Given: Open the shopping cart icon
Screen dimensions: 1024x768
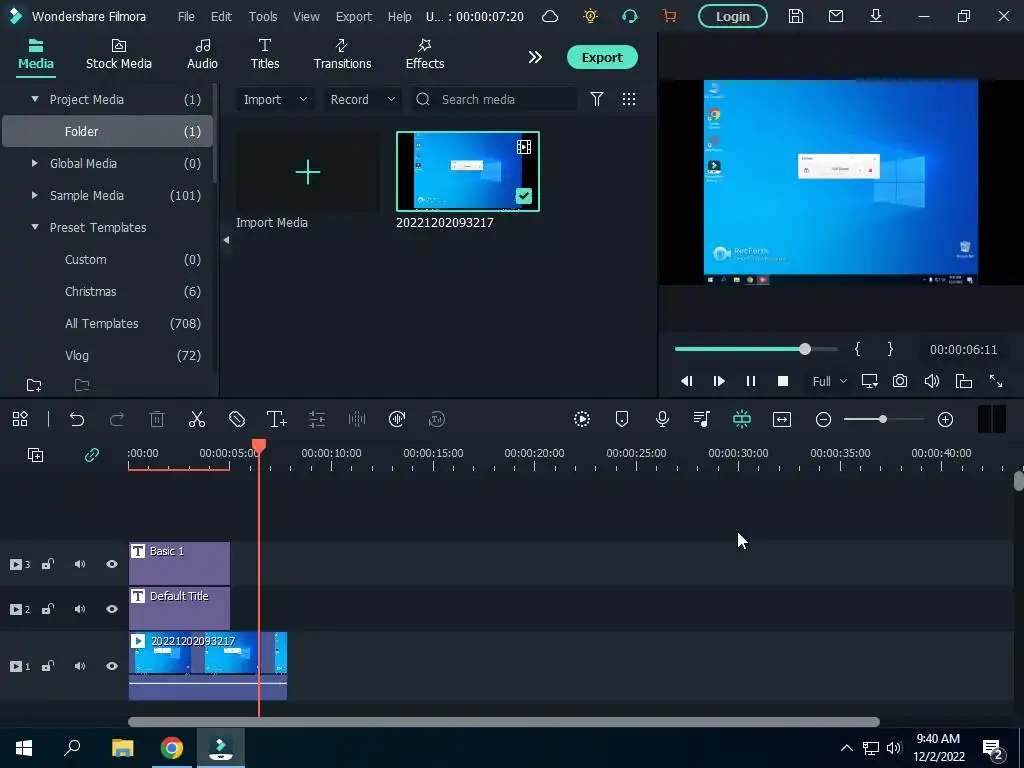Looking at the screenshot, I should [669, 16].
